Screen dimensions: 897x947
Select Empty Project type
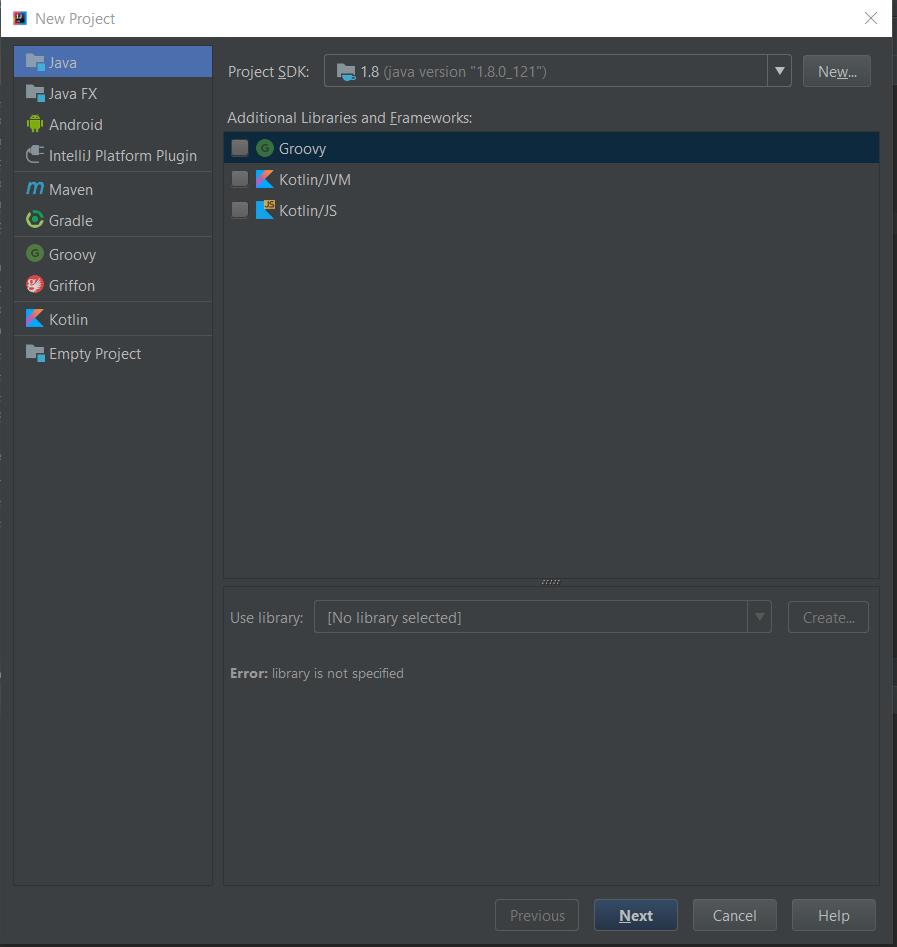click(x=113, y=353)
